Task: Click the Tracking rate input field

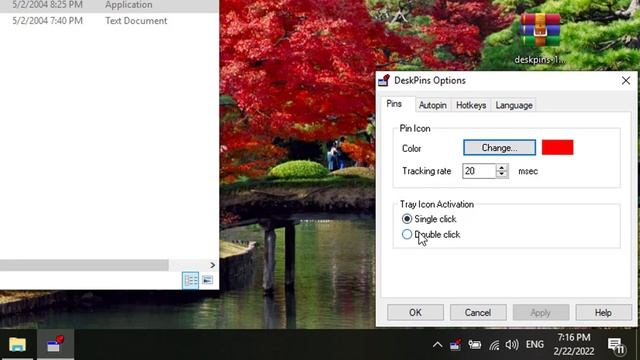Action: click(x=479, y=171)
